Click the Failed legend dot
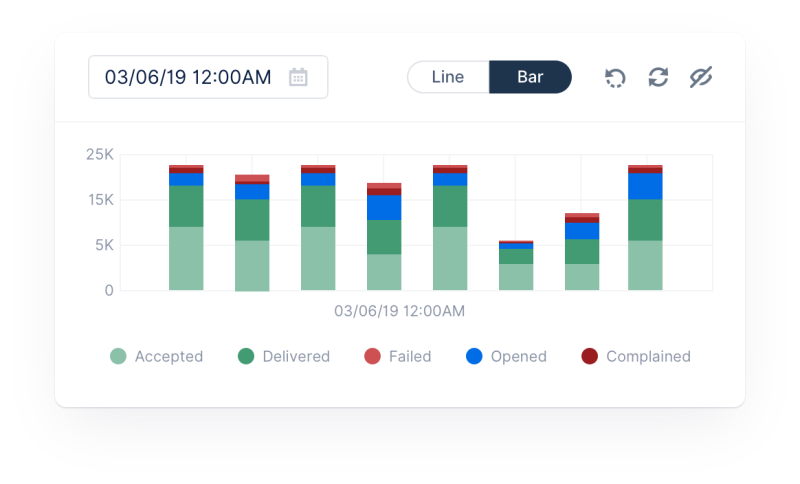Screen dimensions: 800x484 point(371,356)
